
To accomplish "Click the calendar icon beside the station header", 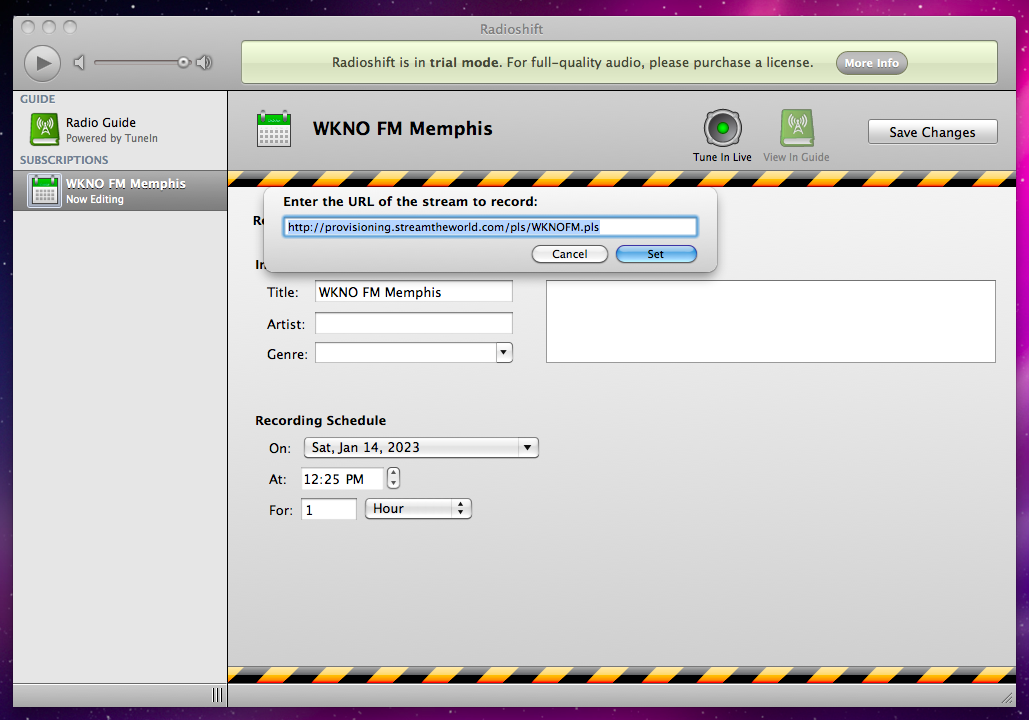I will pos(274,129).
